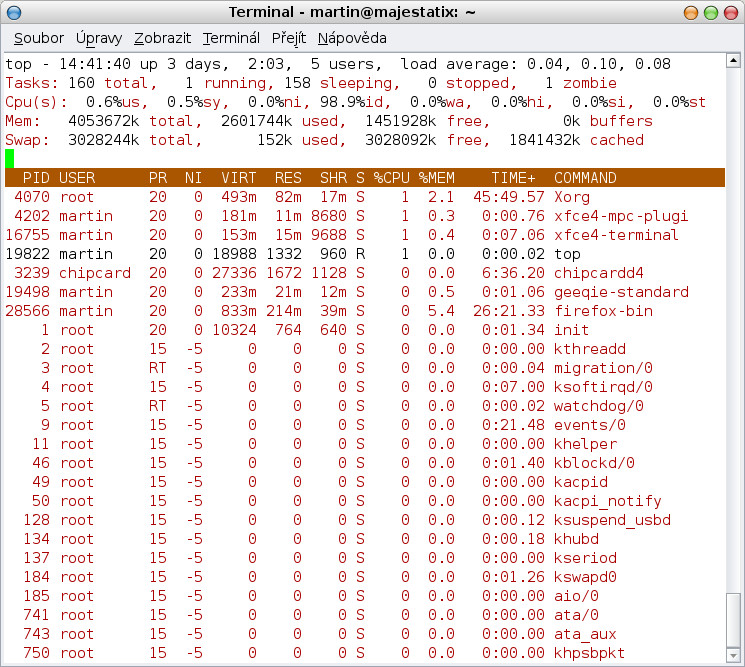Click the green terminal cursor block
The image size is (745, 667).
click(10, 158)
